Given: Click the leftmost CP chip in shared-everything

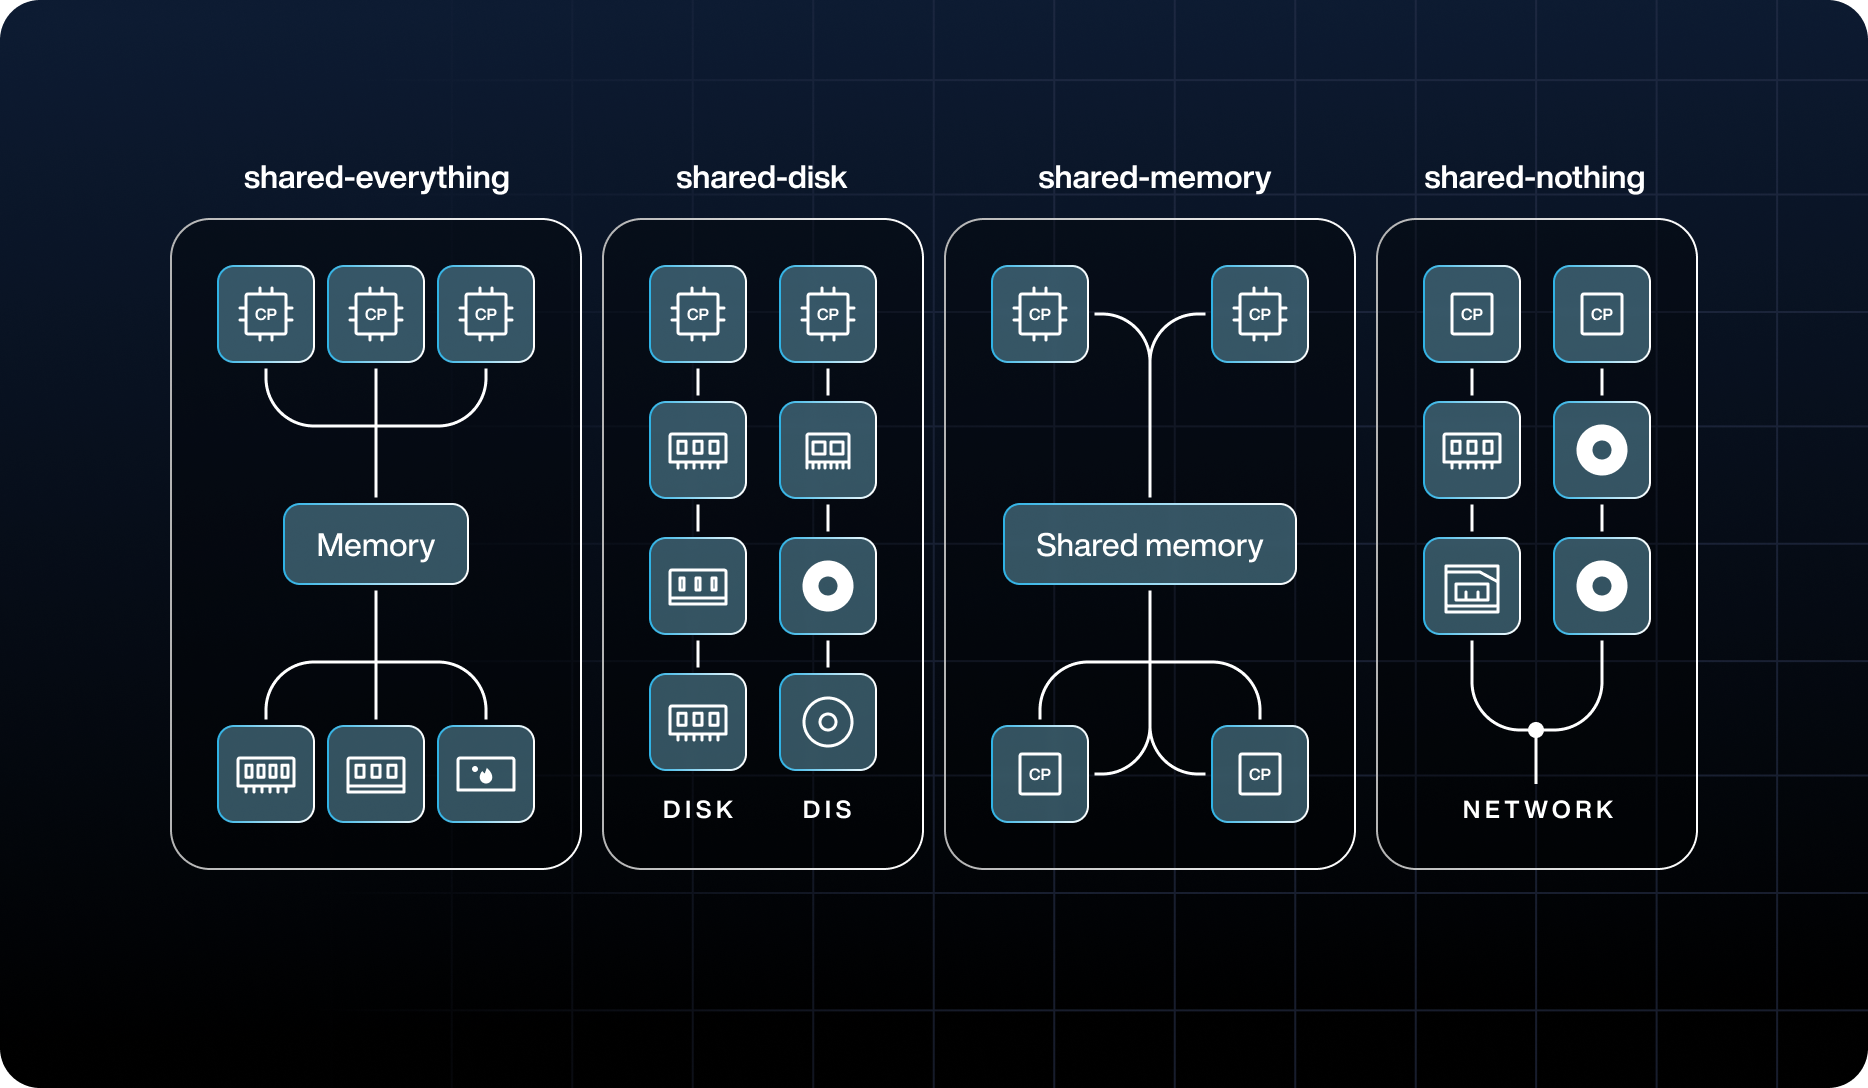Looking at the screenshot, I should click(266, 314).
